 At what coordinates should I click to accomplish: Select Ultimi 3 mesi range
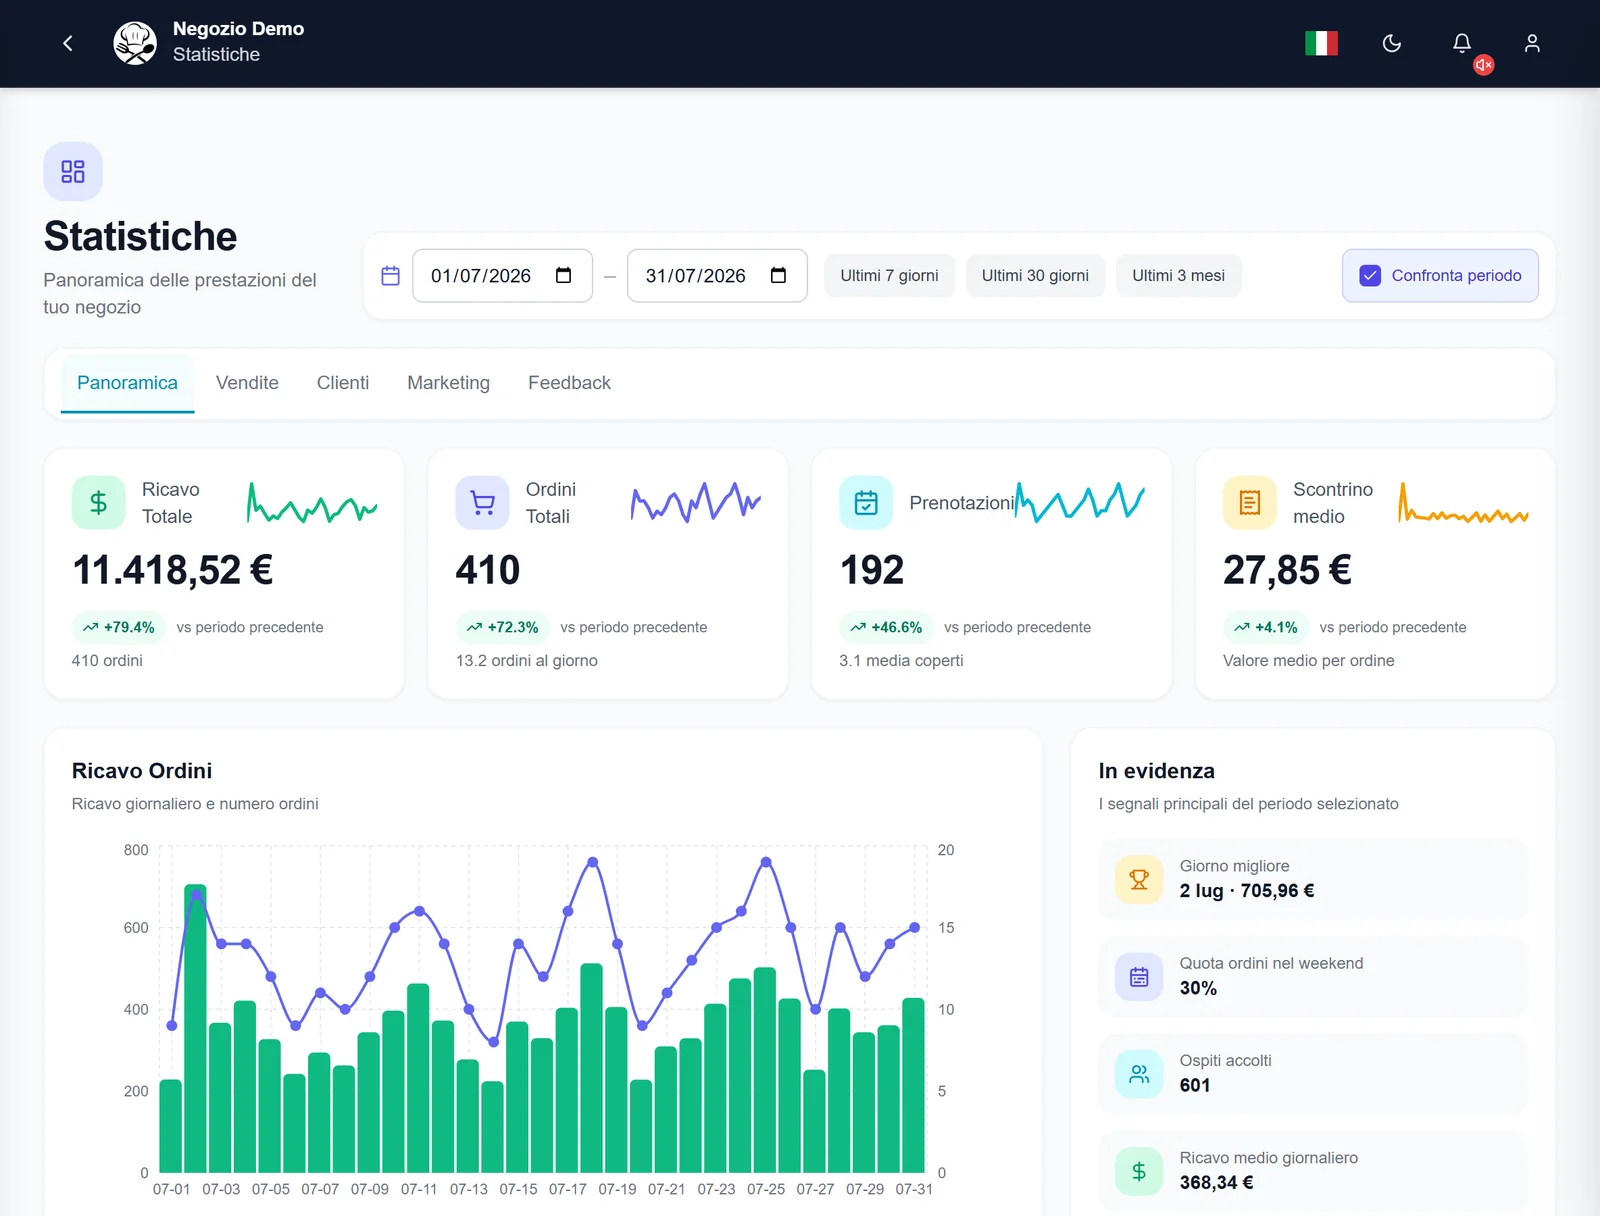(1178, 276)
